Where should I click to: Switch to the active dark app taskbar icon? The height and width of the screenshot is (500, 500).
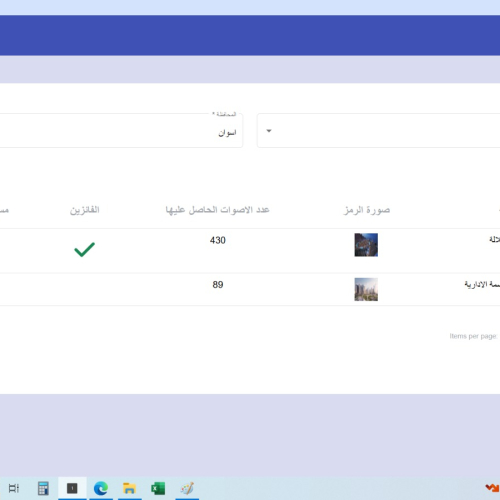click(72, 488)
